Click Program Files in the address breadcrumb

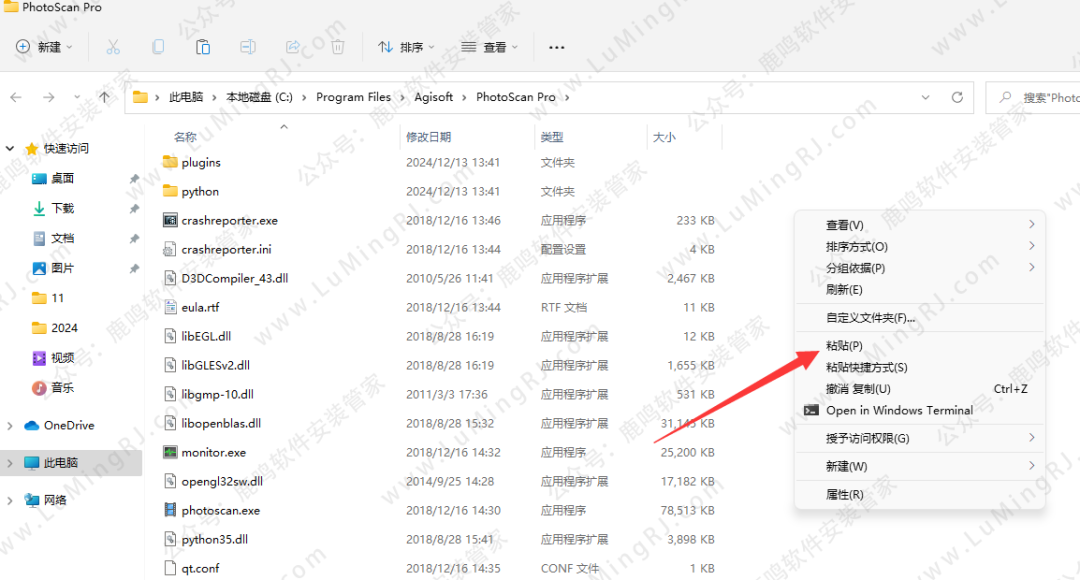(353, 97)
